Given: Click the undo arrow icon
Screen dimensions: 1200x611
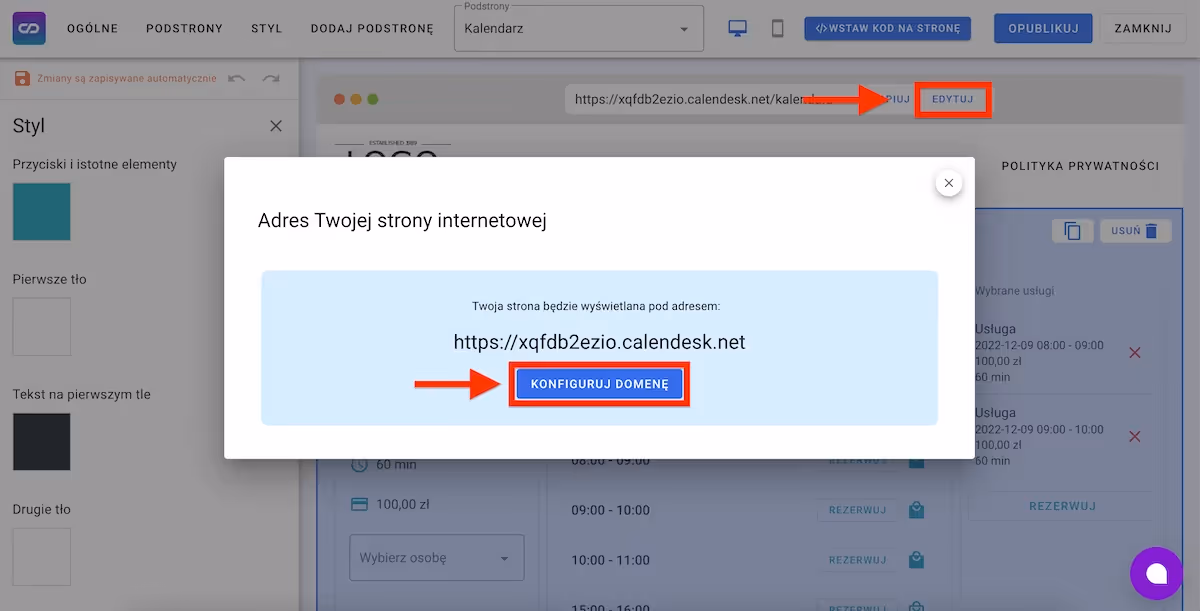Looking at the screenshot, I should [237, 78].
